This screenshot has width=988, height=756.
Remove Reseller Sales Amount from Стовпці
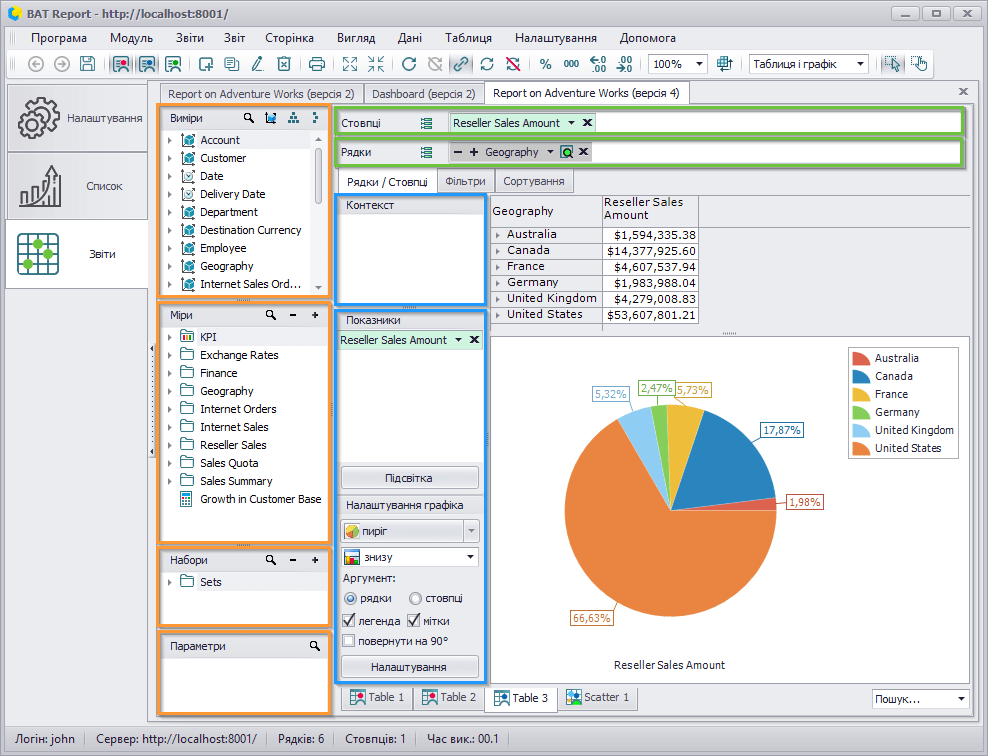[x=587, y=122]
